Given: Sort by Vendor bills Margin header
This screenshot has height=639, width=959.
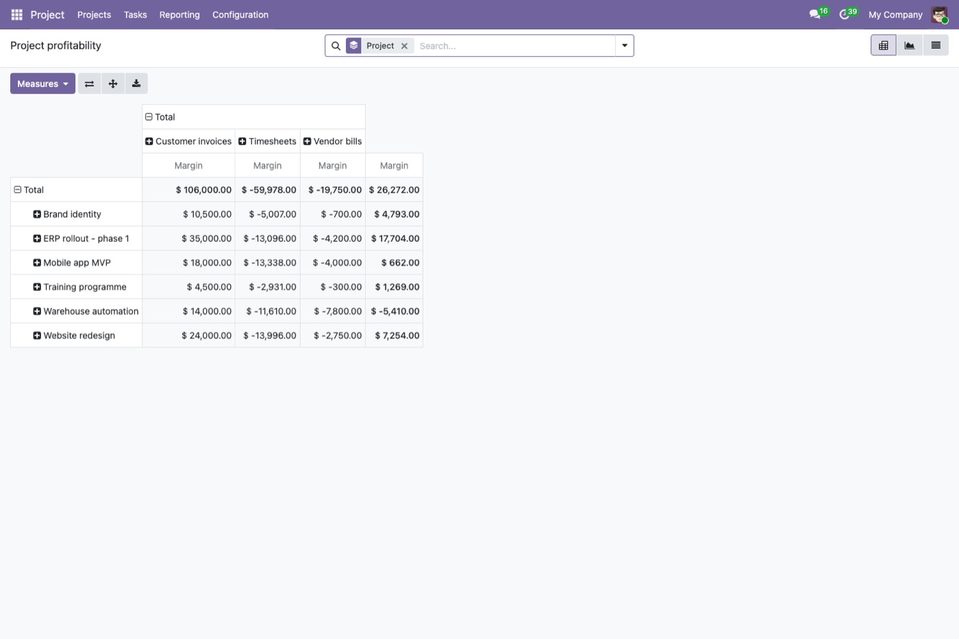Looking at the screenshot, I should click(333, 166).
